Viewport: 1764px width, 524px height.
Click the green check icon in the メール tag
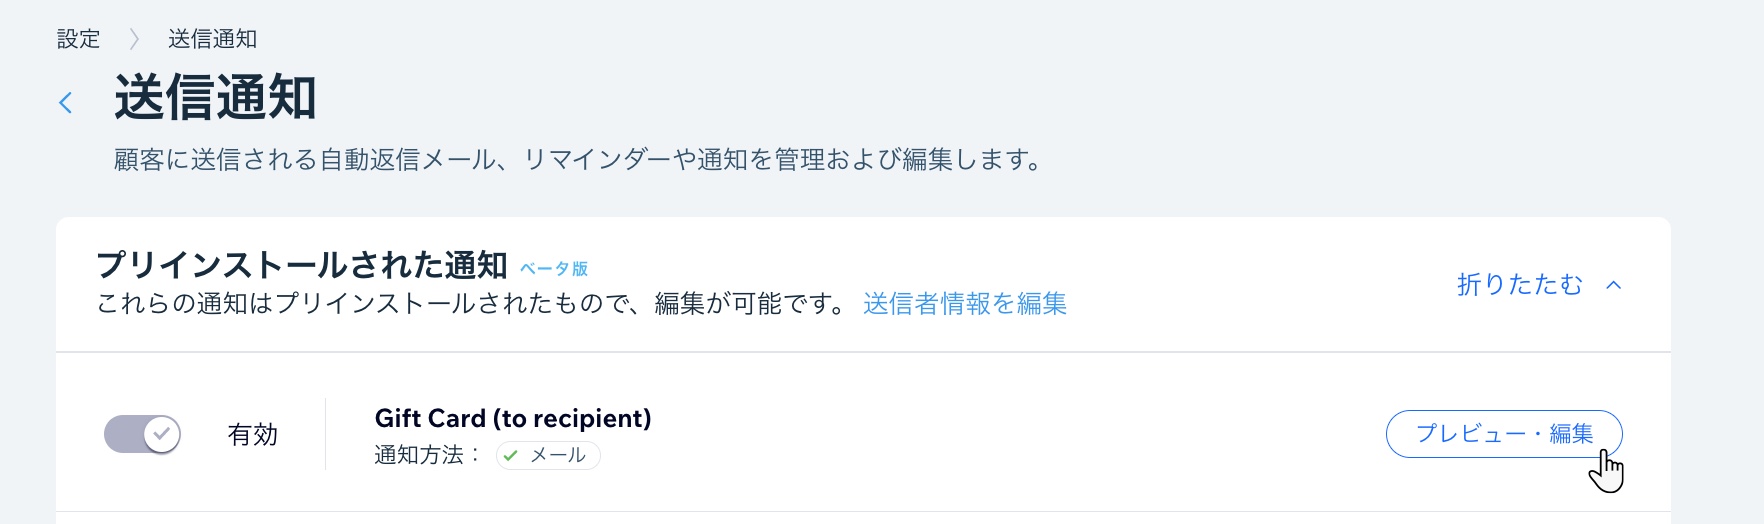511,456
